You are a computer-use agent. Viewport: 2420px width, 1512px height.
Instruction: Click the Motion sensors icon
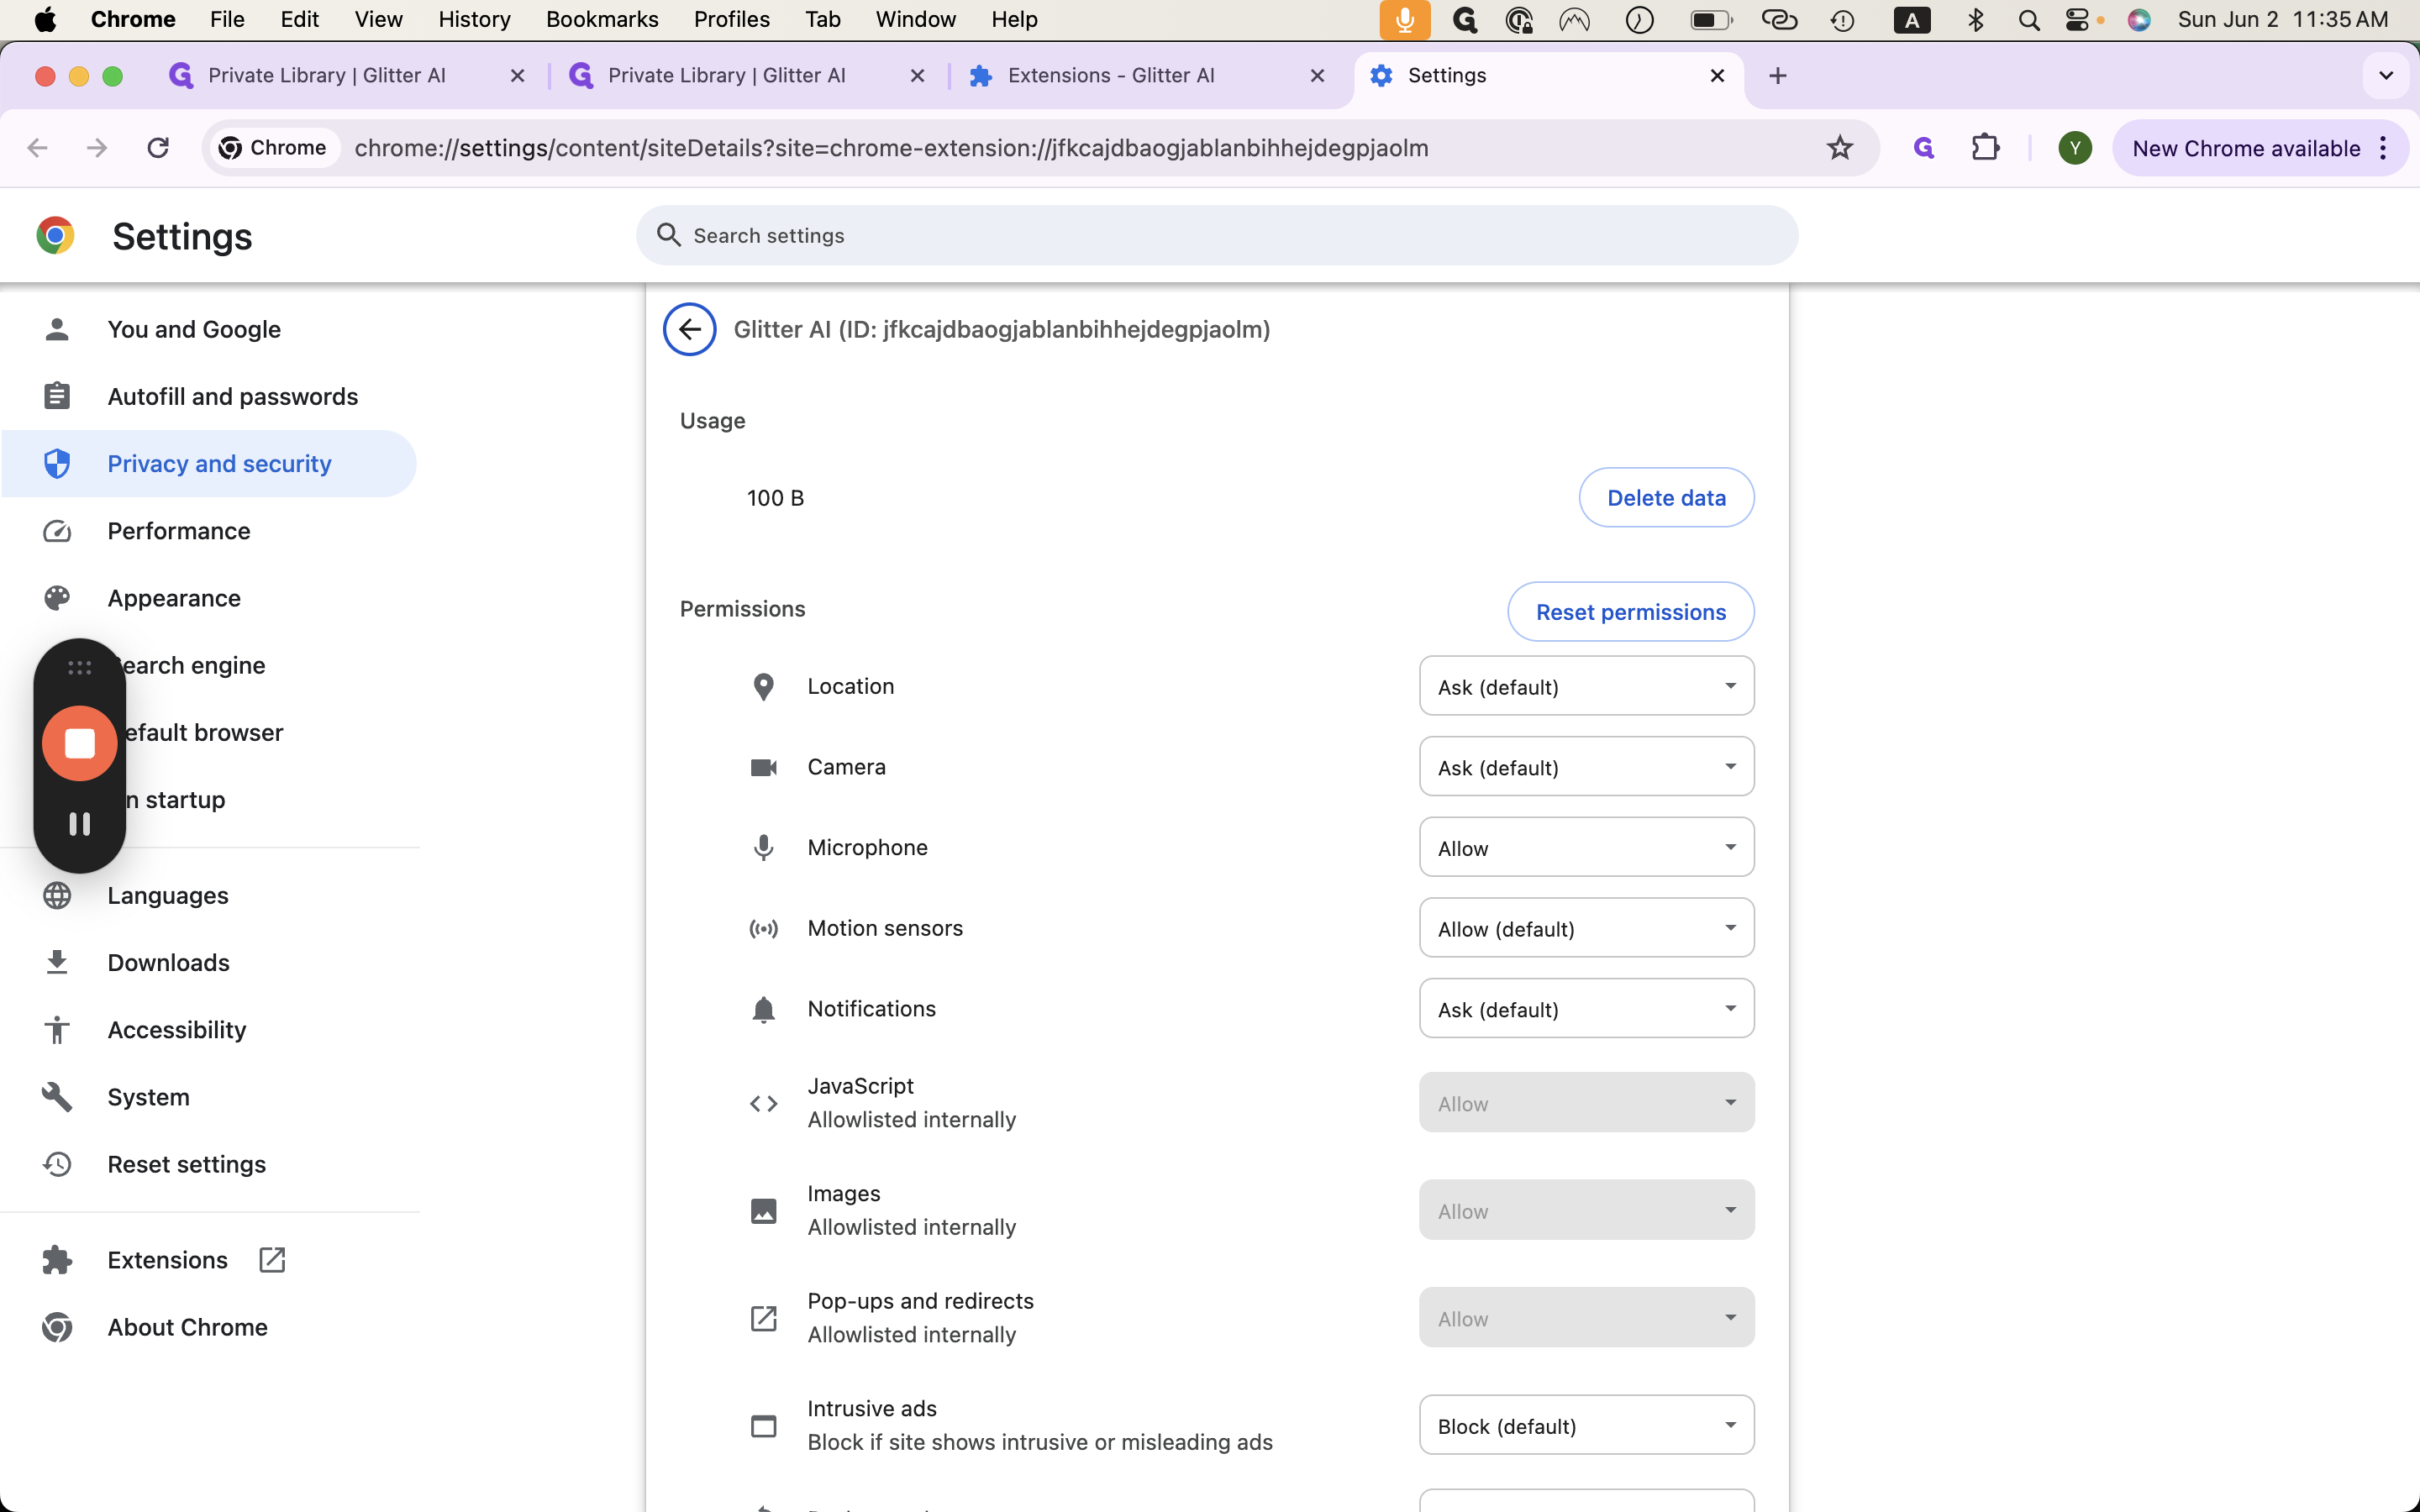[763, 929]
